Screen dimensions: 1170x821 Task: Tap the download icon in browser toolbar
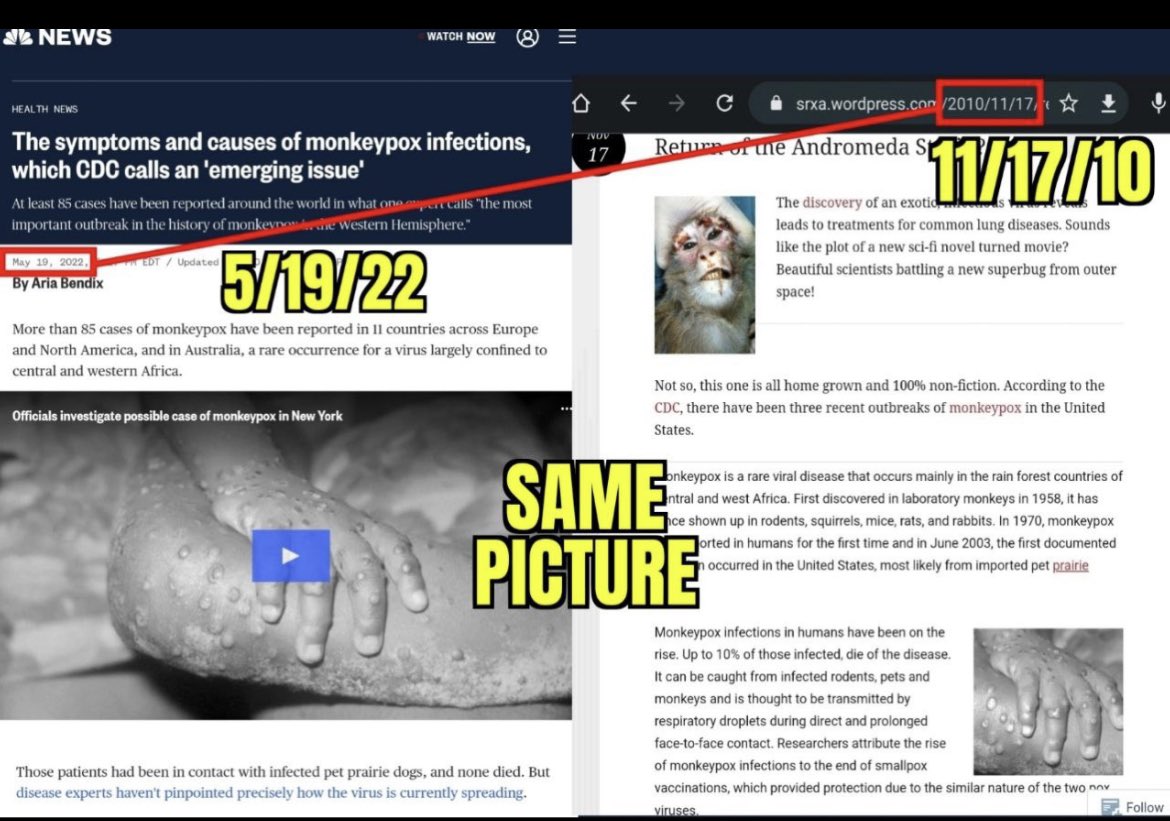(x=1109, y=103)
